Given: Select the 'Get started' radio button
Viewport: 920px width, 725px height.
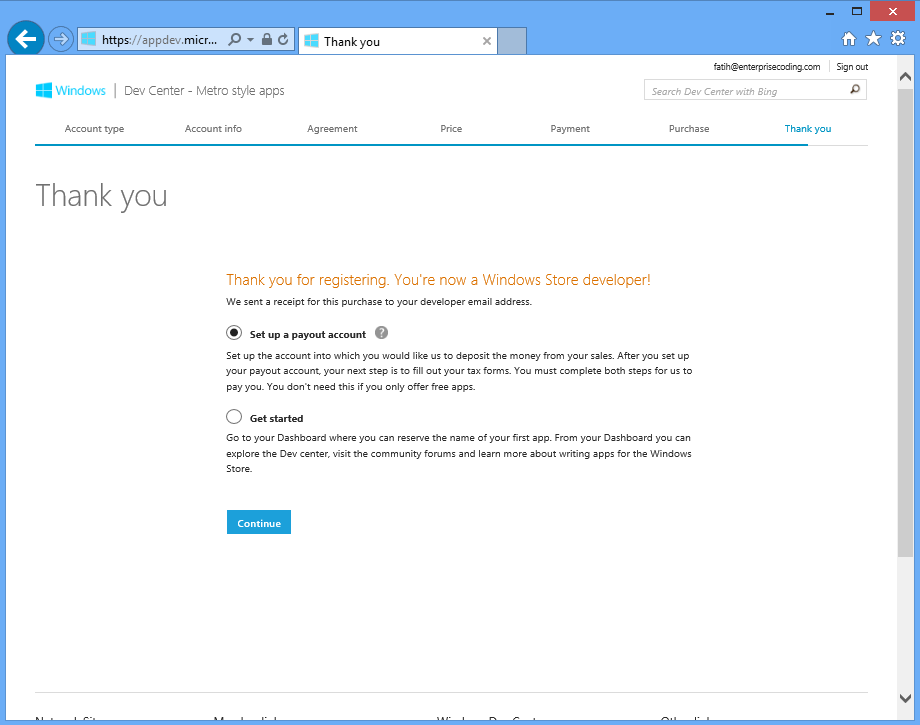Looking at the screenshot, I should 234,417.
